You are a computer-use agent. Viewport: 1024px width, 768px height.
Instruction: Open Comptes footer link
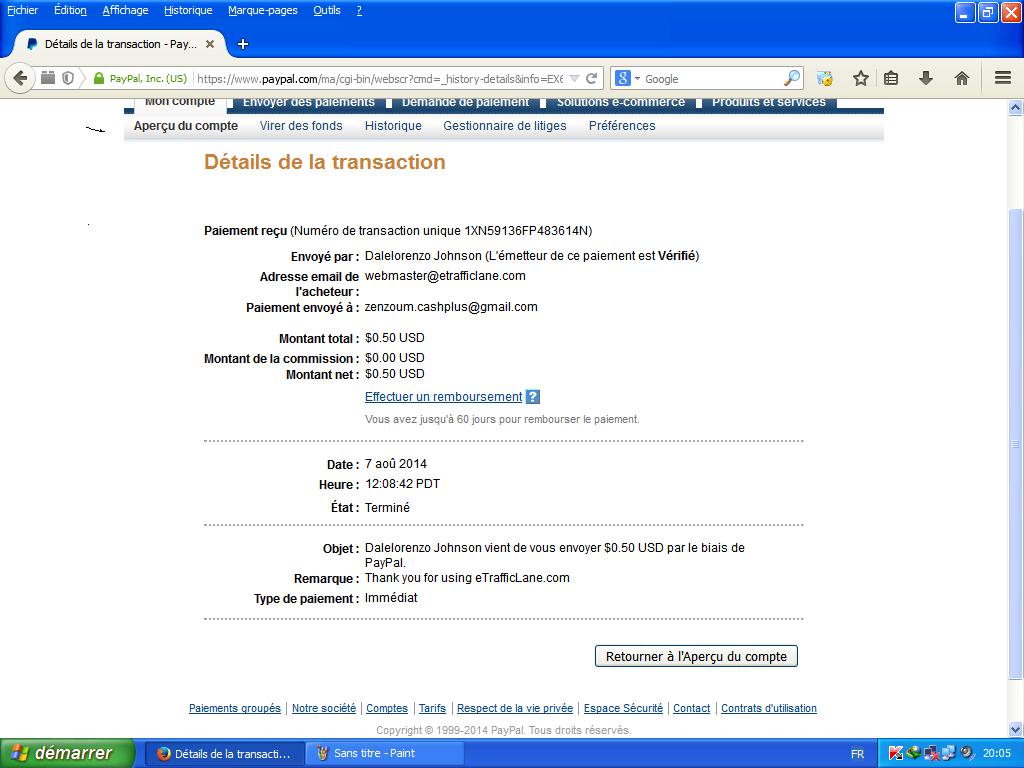point(387,708)
